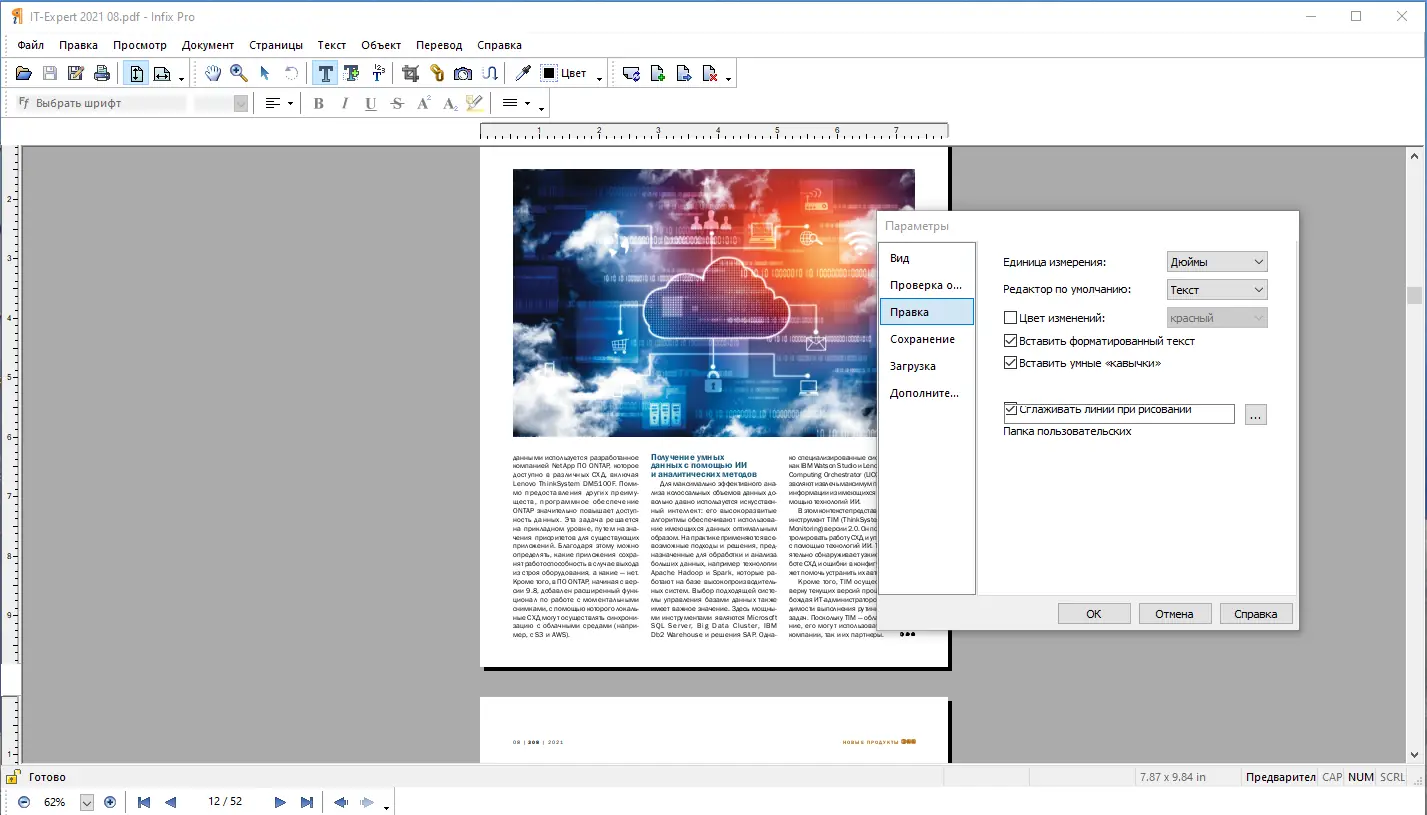Select the Вид settings category
The height and width of the screenshot is (815, 1427).
click(x=927, y=258)
